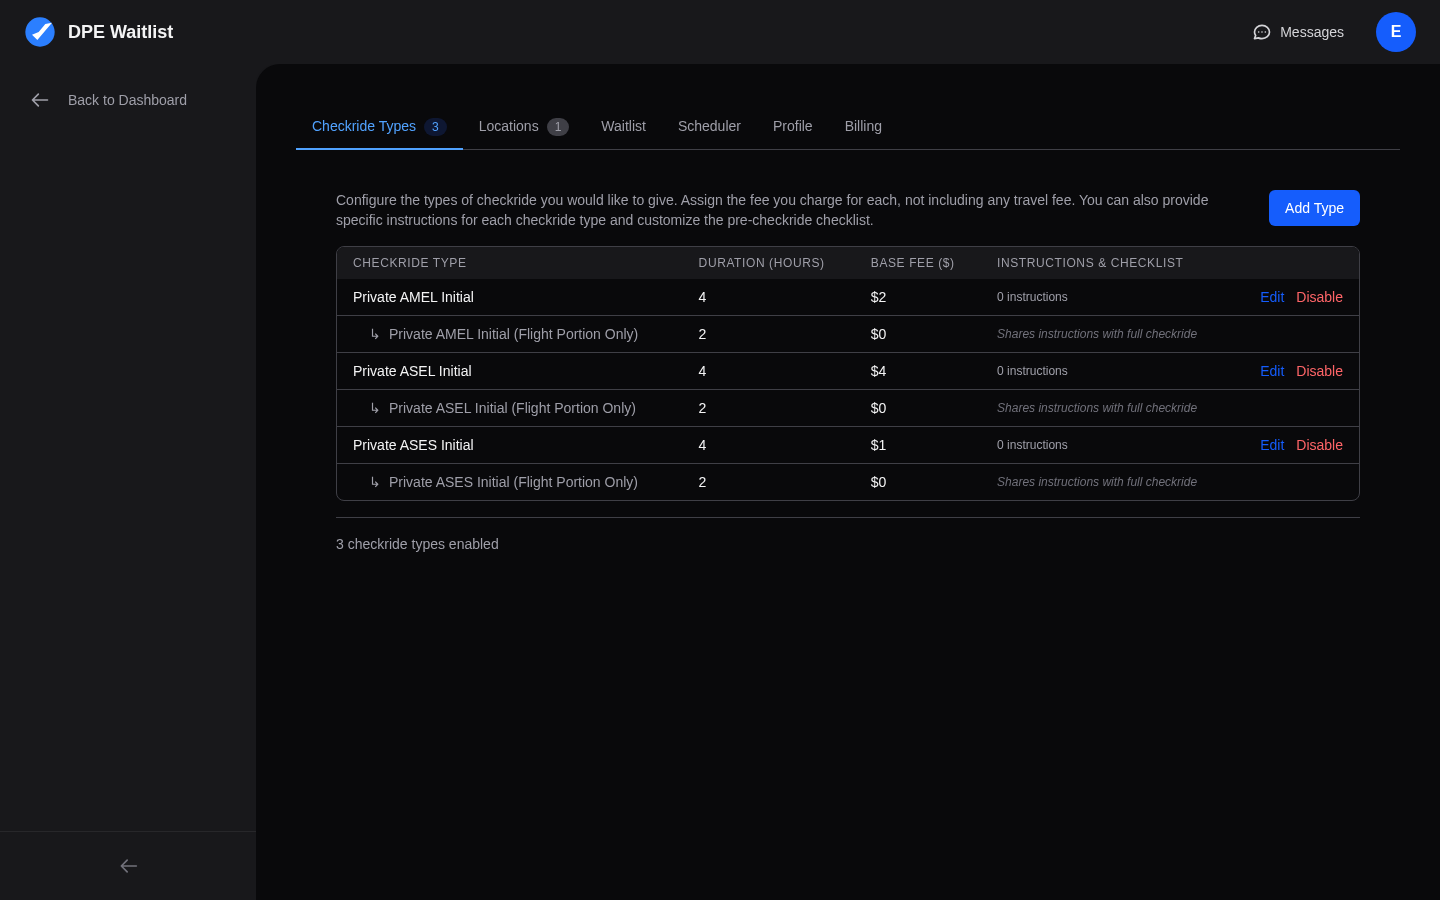Select the Checkride Types tab
The height and width of the screenshot is (900, 1440).
tap(364, 126)
